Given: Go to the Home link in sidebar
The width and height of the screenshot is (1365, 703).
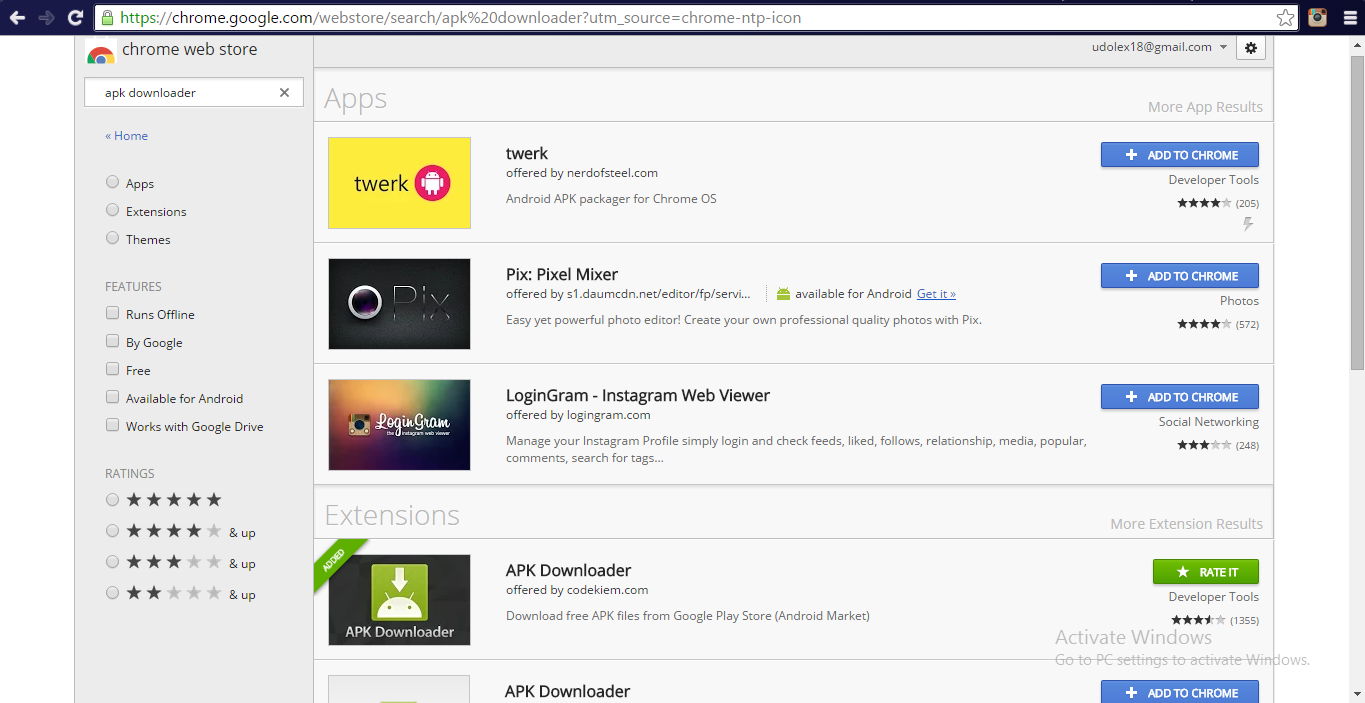Looking at the screenshot, I should 127,136.
